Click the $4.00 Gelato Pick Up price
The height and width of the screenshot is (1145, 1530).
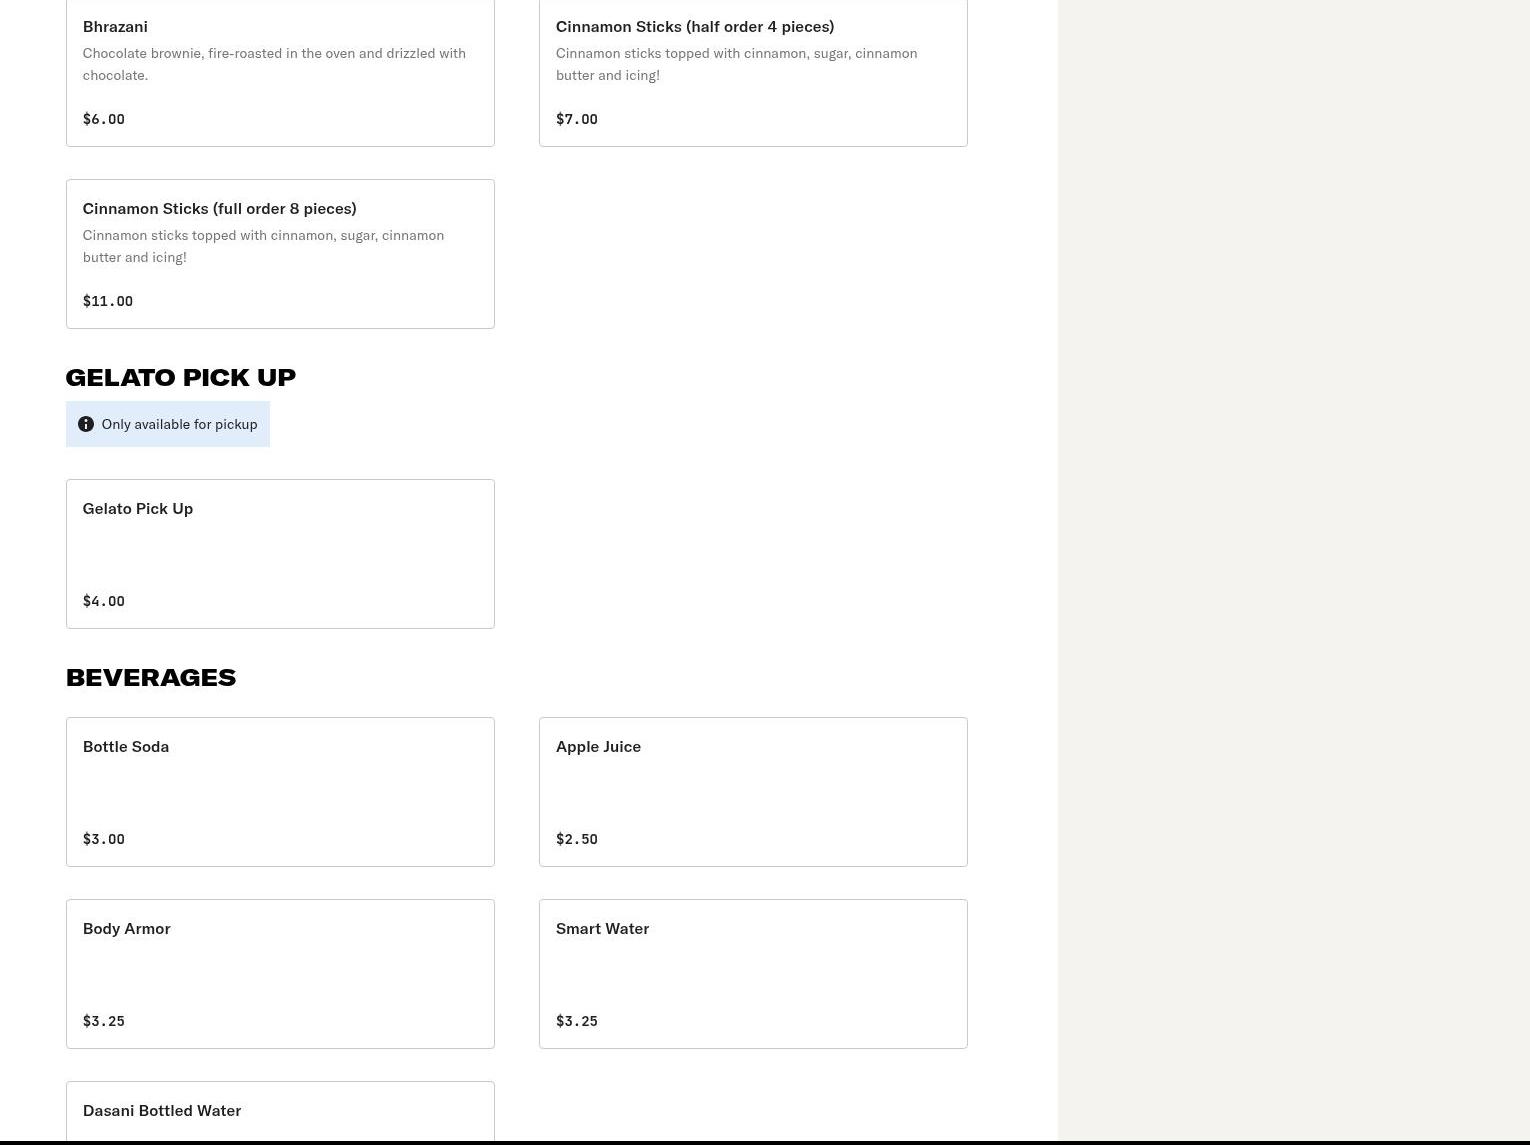click(x=104, y=601)
